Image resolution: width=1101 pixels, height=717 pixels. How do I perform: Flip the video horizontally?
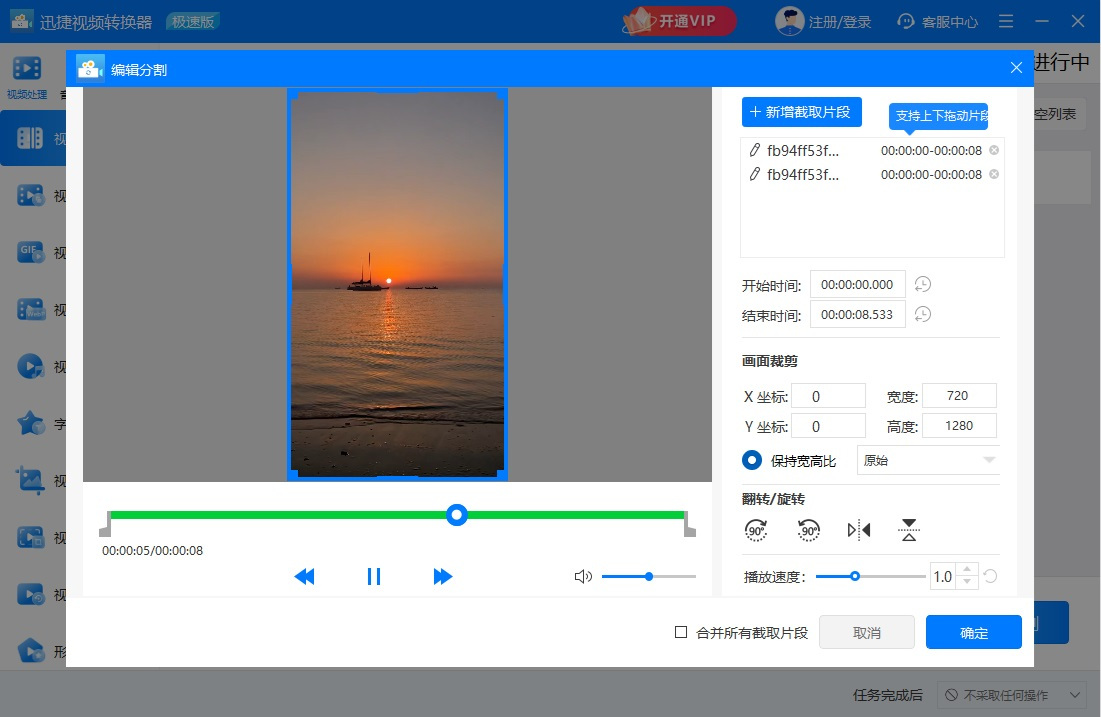pos(858,530)
